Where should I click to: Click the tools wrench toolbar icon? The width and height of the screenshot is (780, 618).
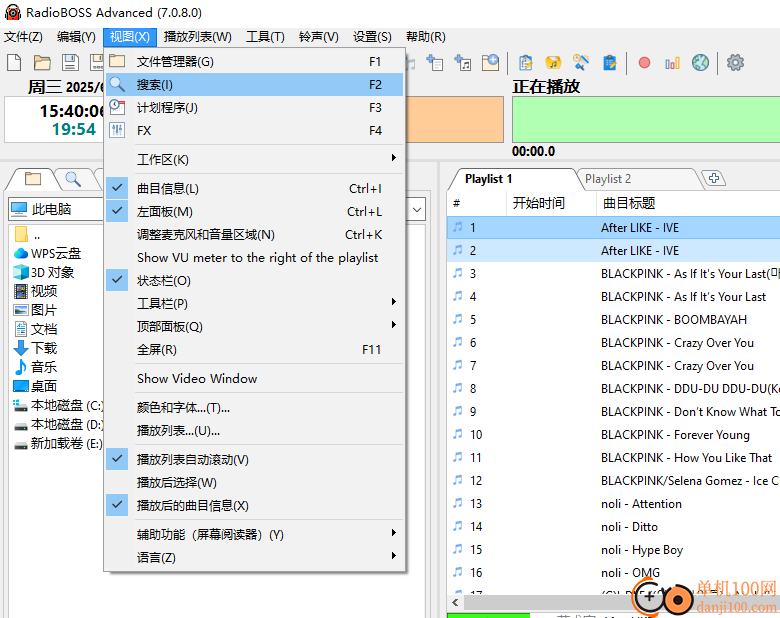[581, 63]
